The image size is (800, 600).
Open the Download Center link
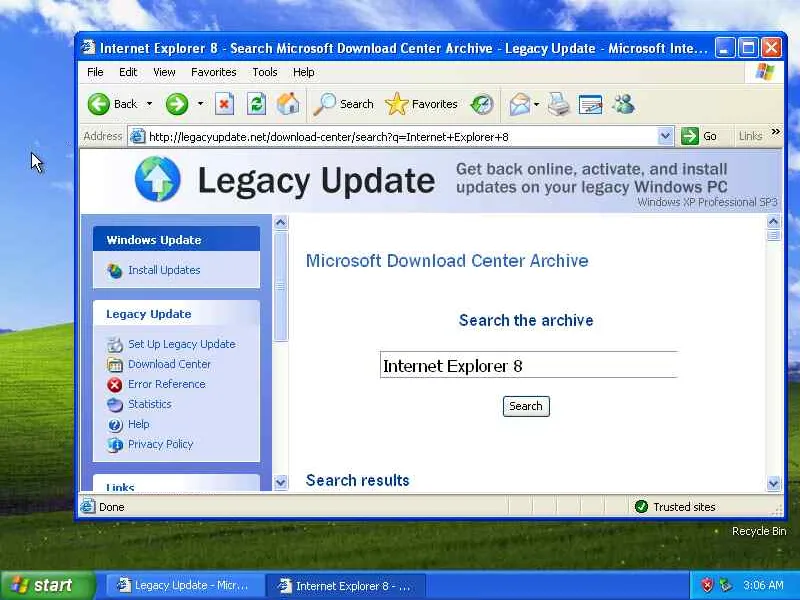(169, 364)
